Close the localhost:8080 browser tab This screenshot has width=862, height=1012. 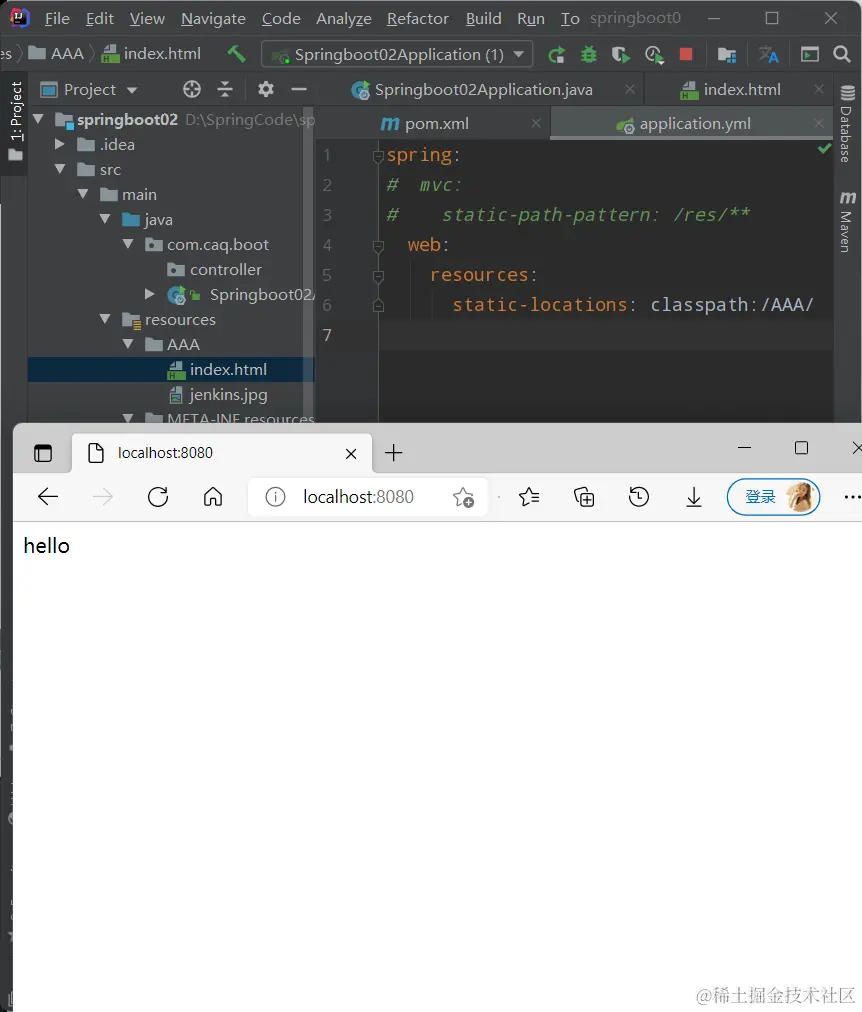pyautogui.click(x=351, y=454)
